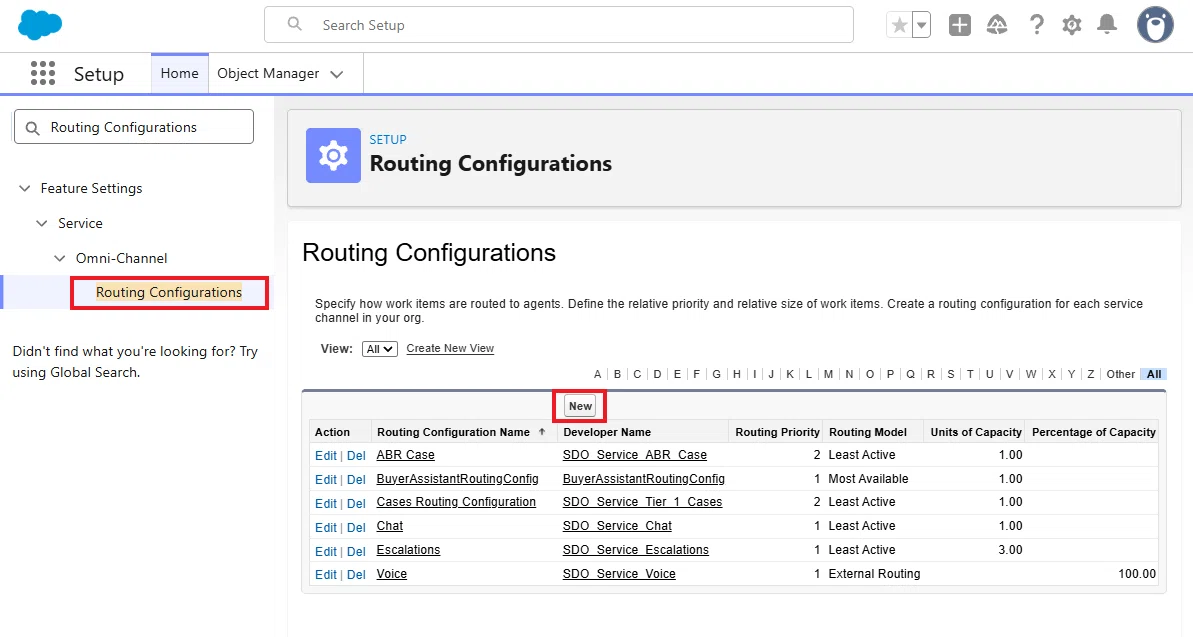This screenshot has height=637, width=1193.
Task: Select the All alphabet filter
Action: pos(1154,374)
